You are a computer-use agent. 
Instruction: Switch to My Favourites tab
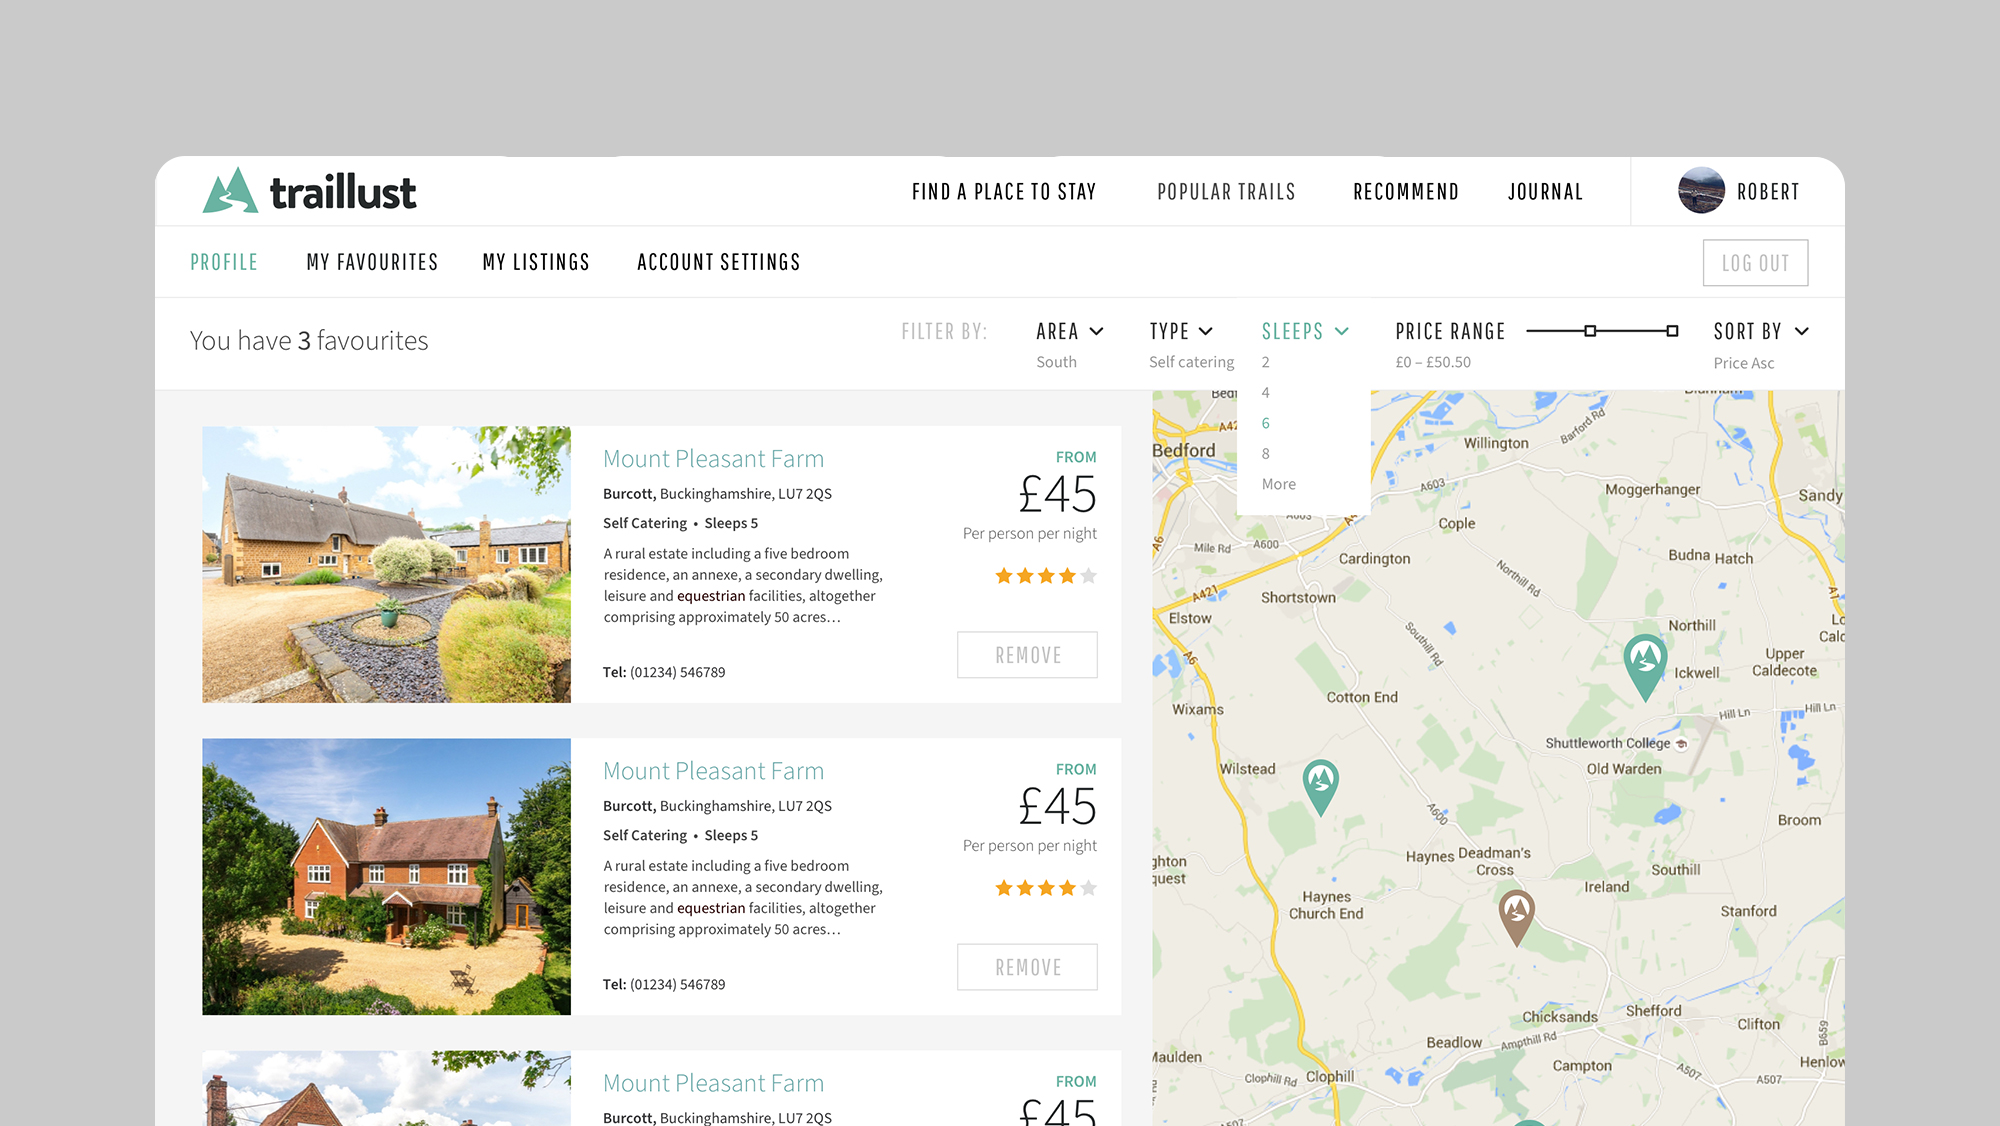tap(372, 262)
